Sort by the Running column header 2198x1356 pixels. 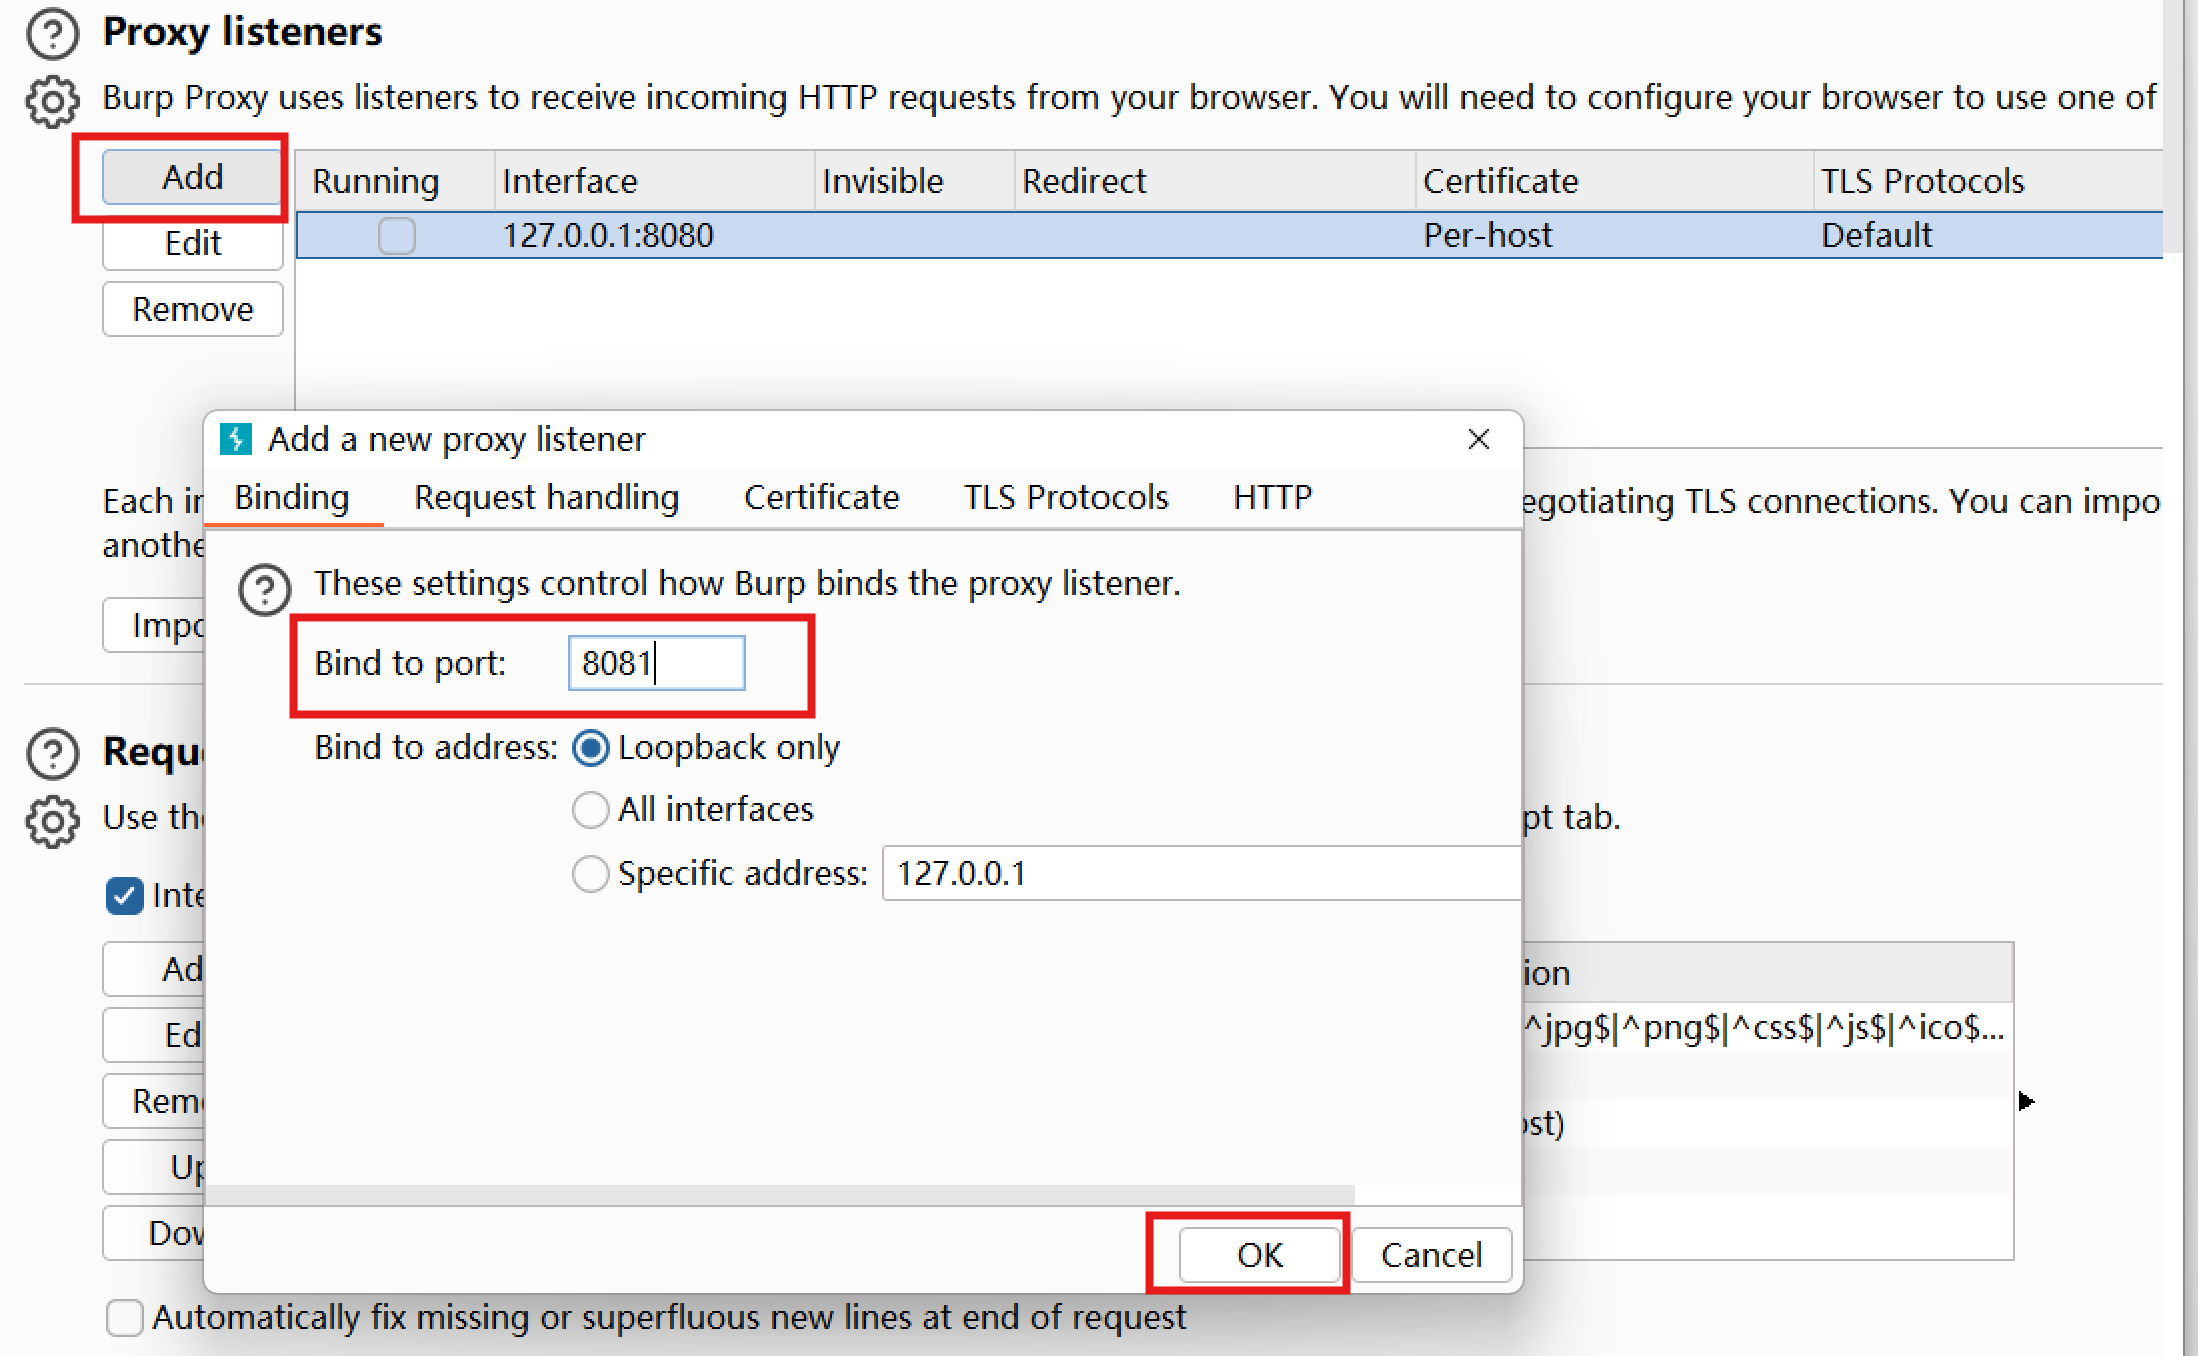pos(396,181)
